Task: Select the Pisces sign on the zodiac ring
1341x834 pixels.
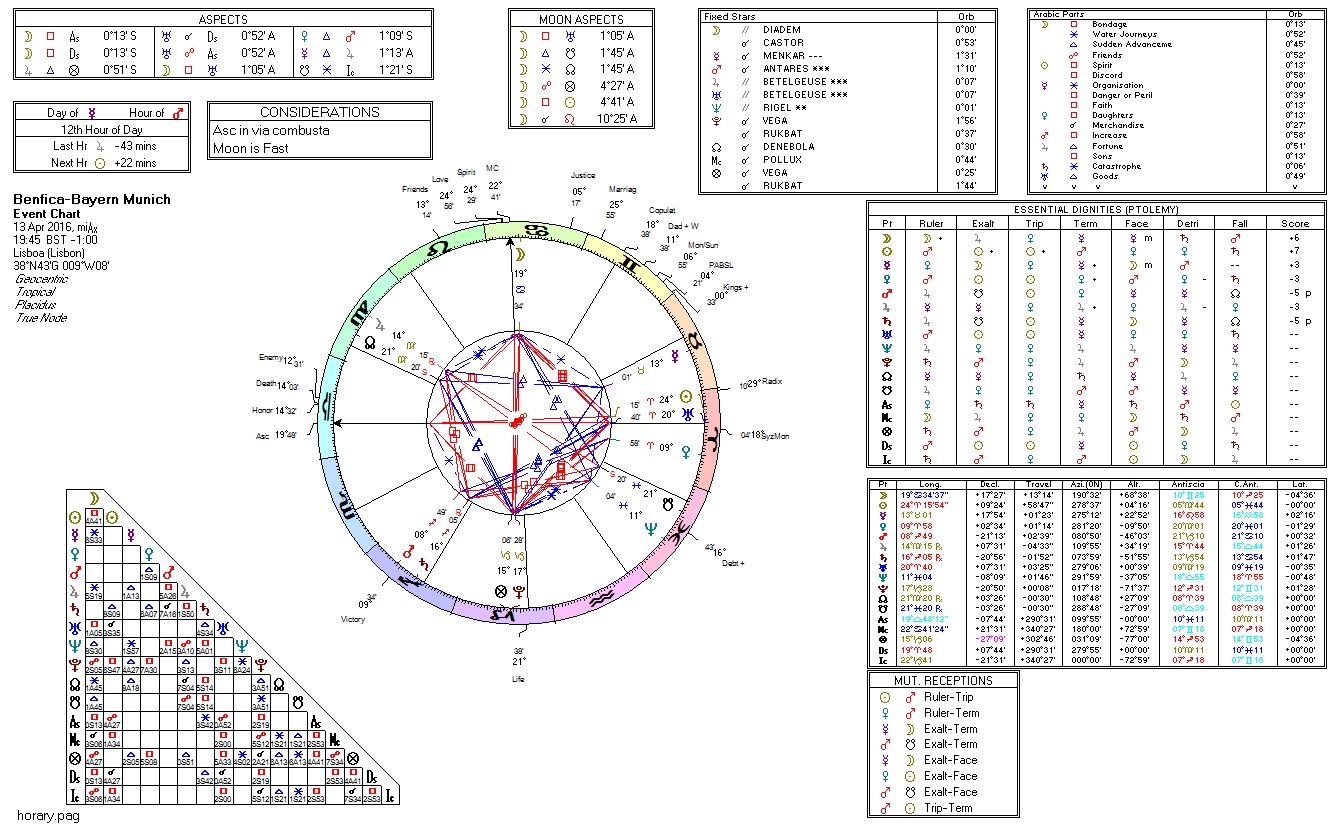Action: click(x=679, y=534)
